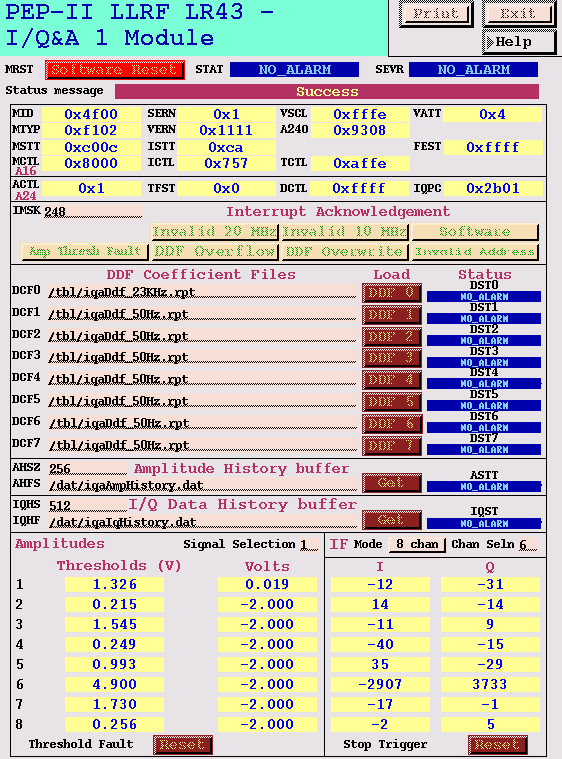Get the Amplitude History buffer
Image resolution: width=562 pixels, height=759 pixels.
[392, 483]
